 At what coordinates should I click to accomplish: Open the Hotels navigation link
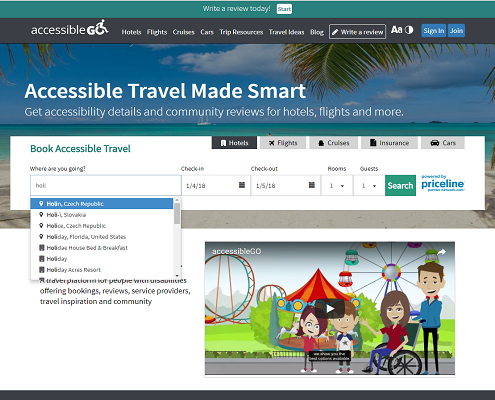(131, 32)
